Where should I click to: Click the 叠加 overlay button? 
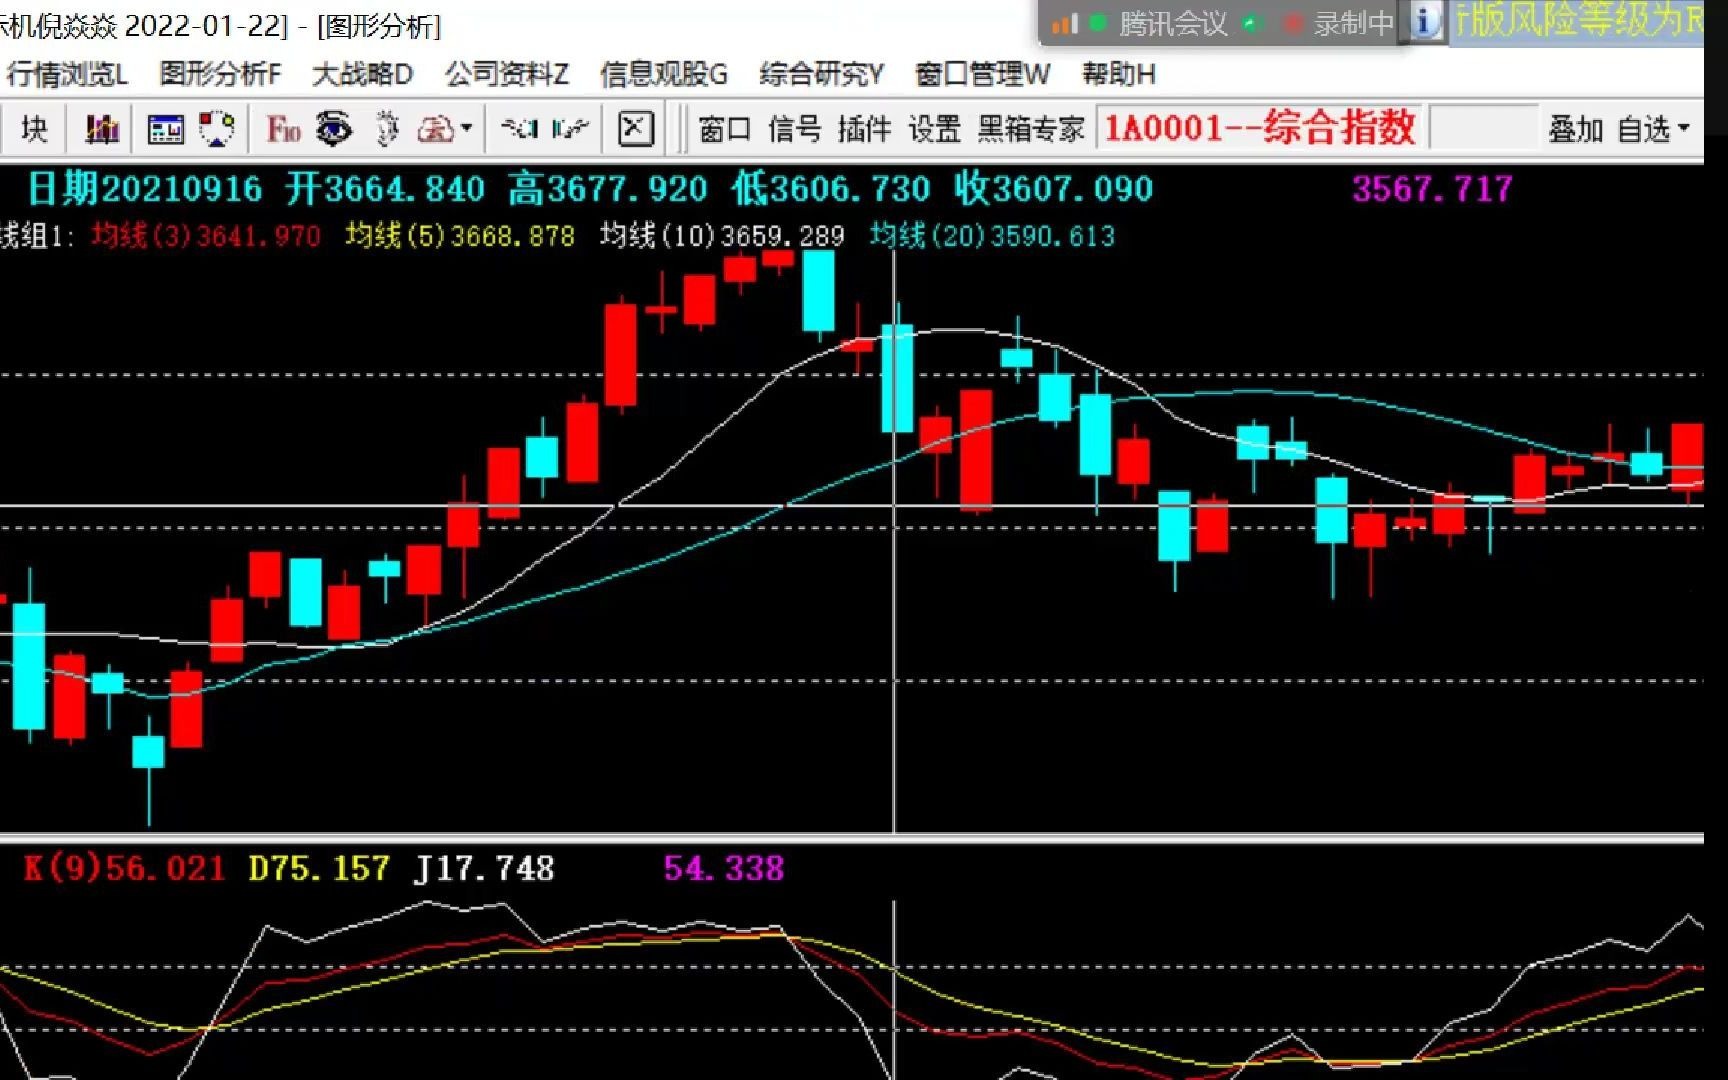(1576, 129)
